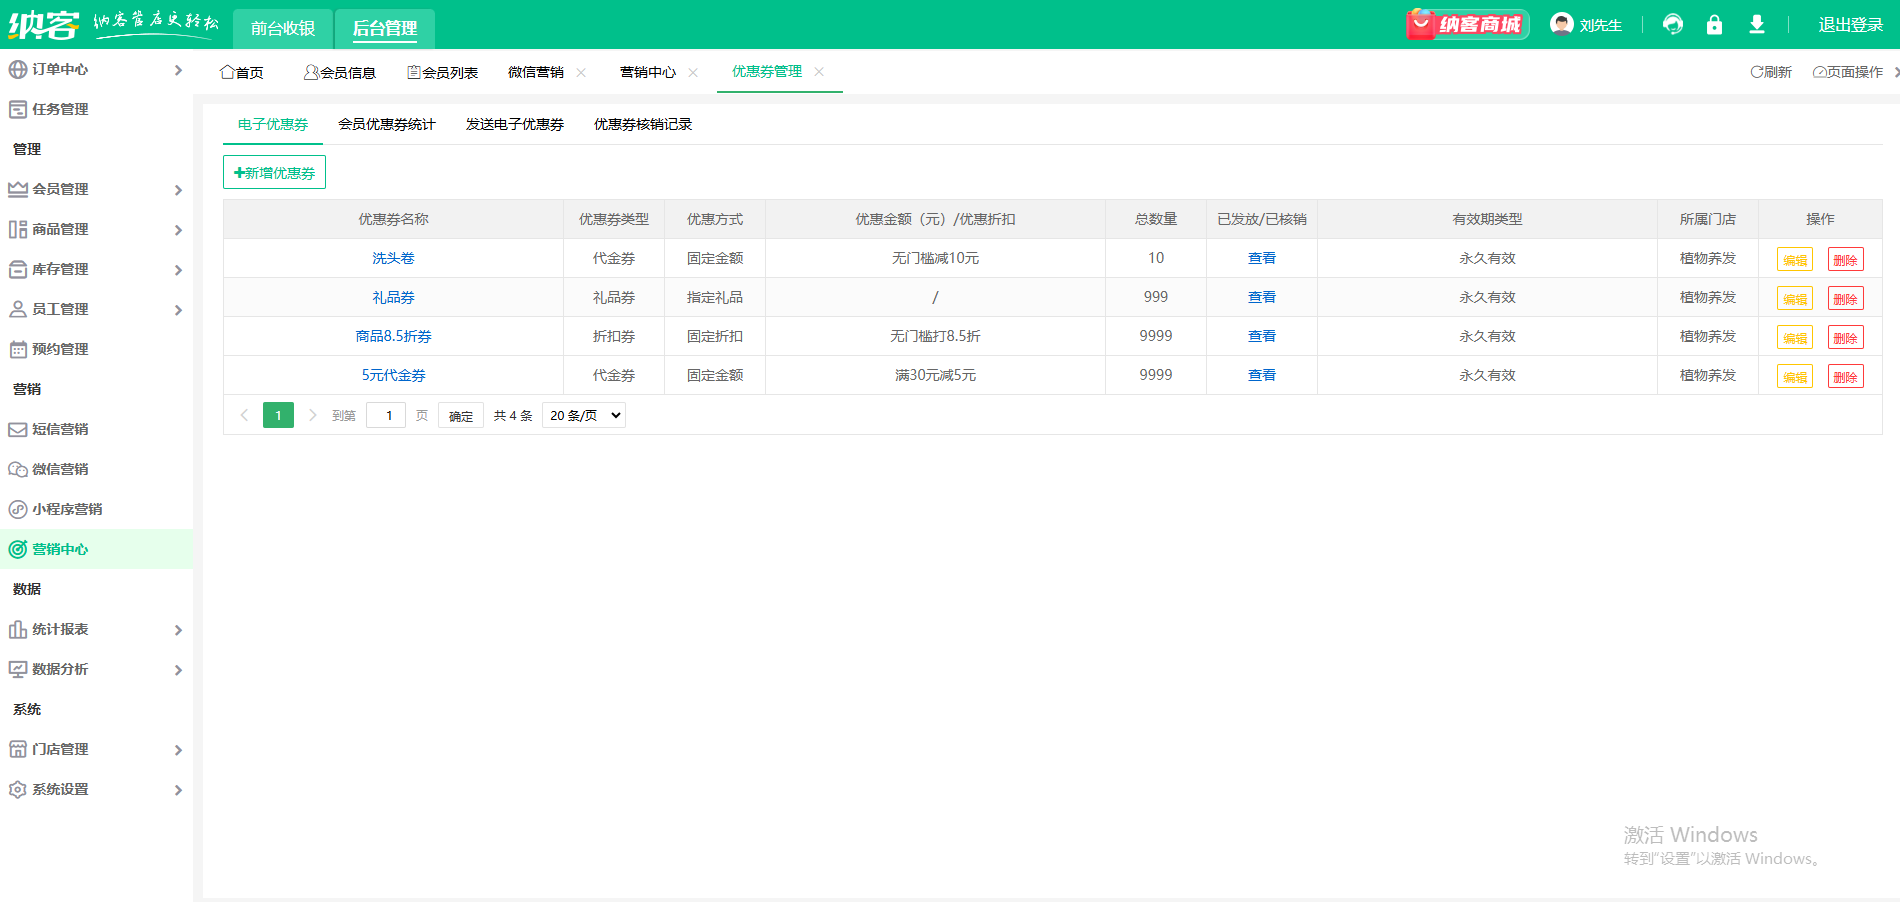
Task: Expand 库存管理 chevron arrow
Action: click(x=178, y=270)
